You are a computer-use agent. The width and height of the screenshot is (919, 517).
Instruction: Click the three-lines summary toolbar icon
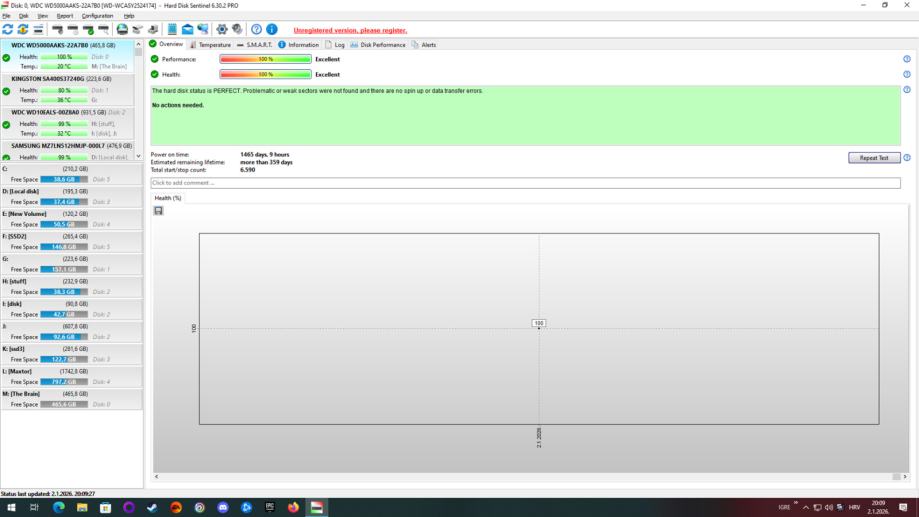[38, 29]
